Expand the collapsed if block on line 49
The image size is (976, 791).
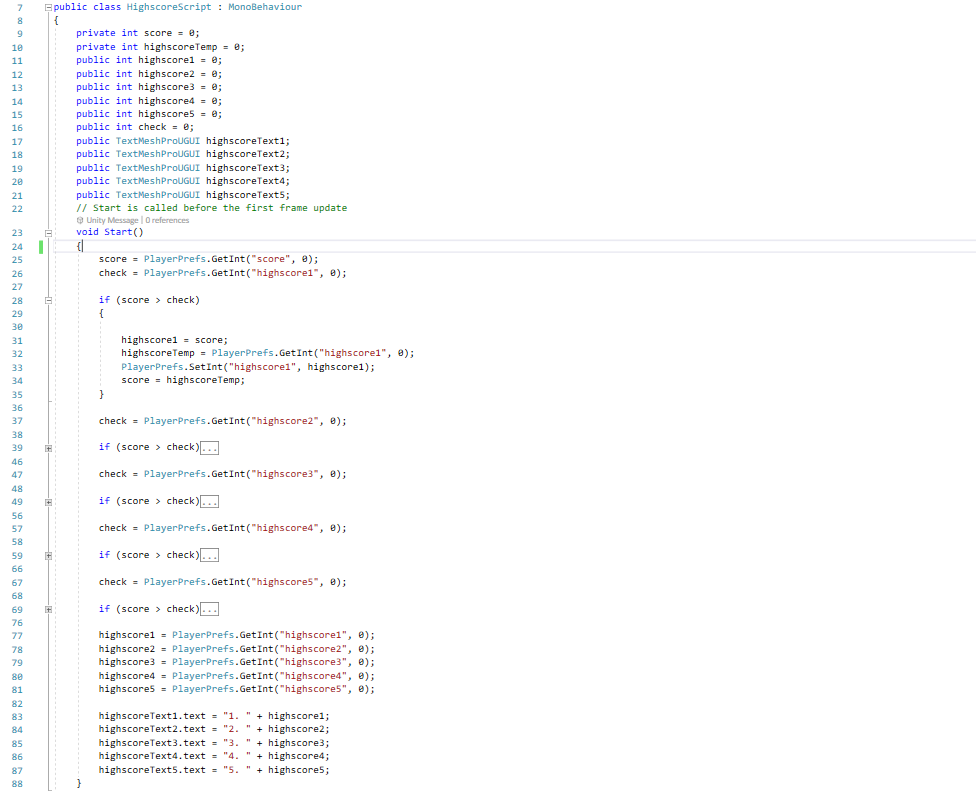tap(48, 502)
